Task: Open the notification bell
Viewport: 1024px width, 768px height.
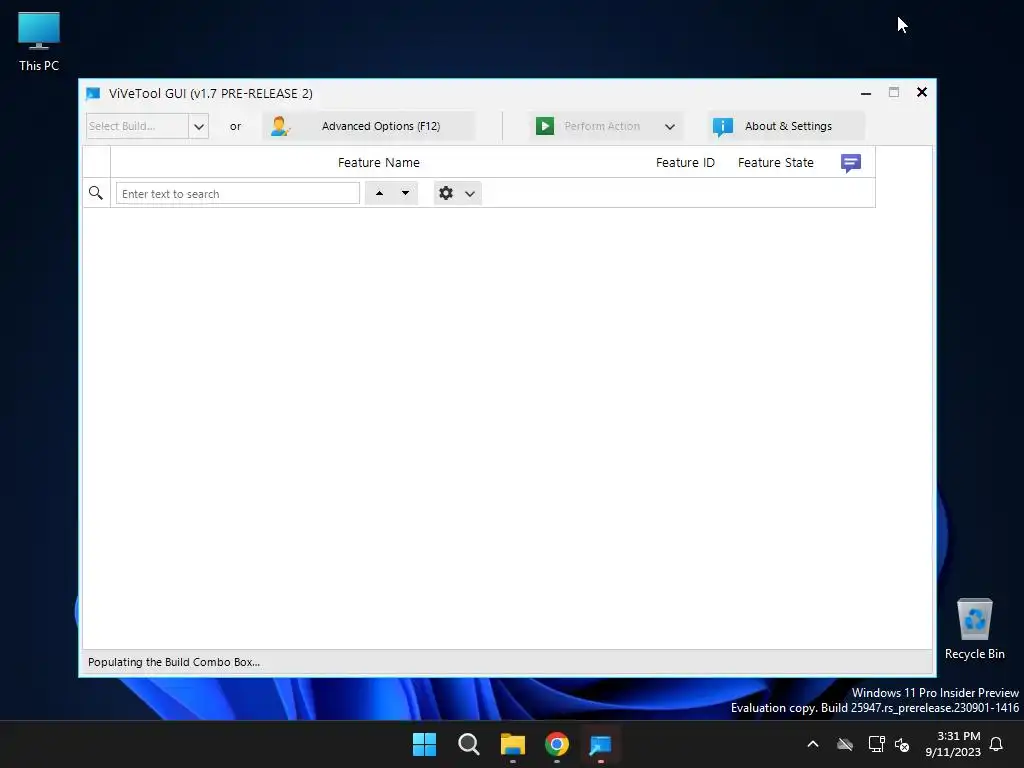Action: coord(997,744)
